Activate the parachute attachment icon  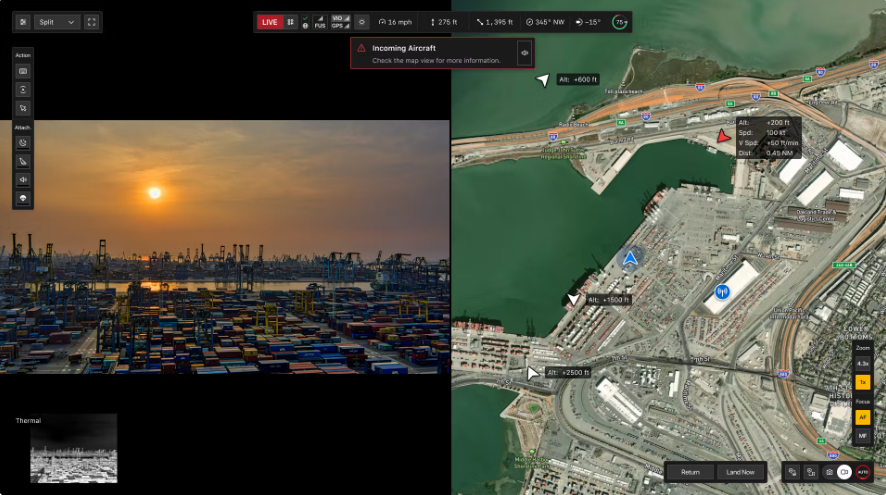(23, 198)
